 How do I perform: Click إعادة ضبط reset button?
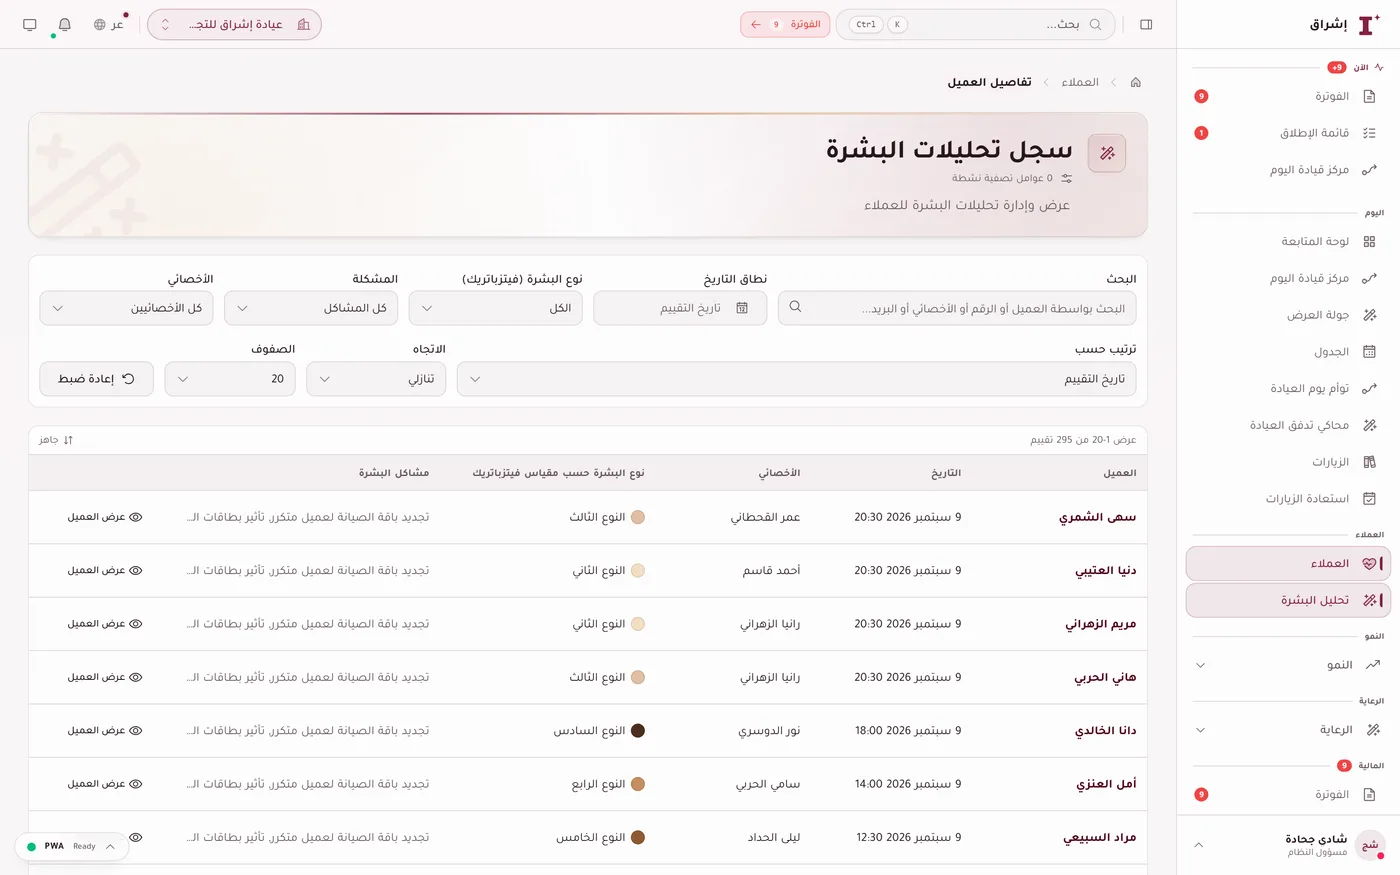(x=96, y=379)
